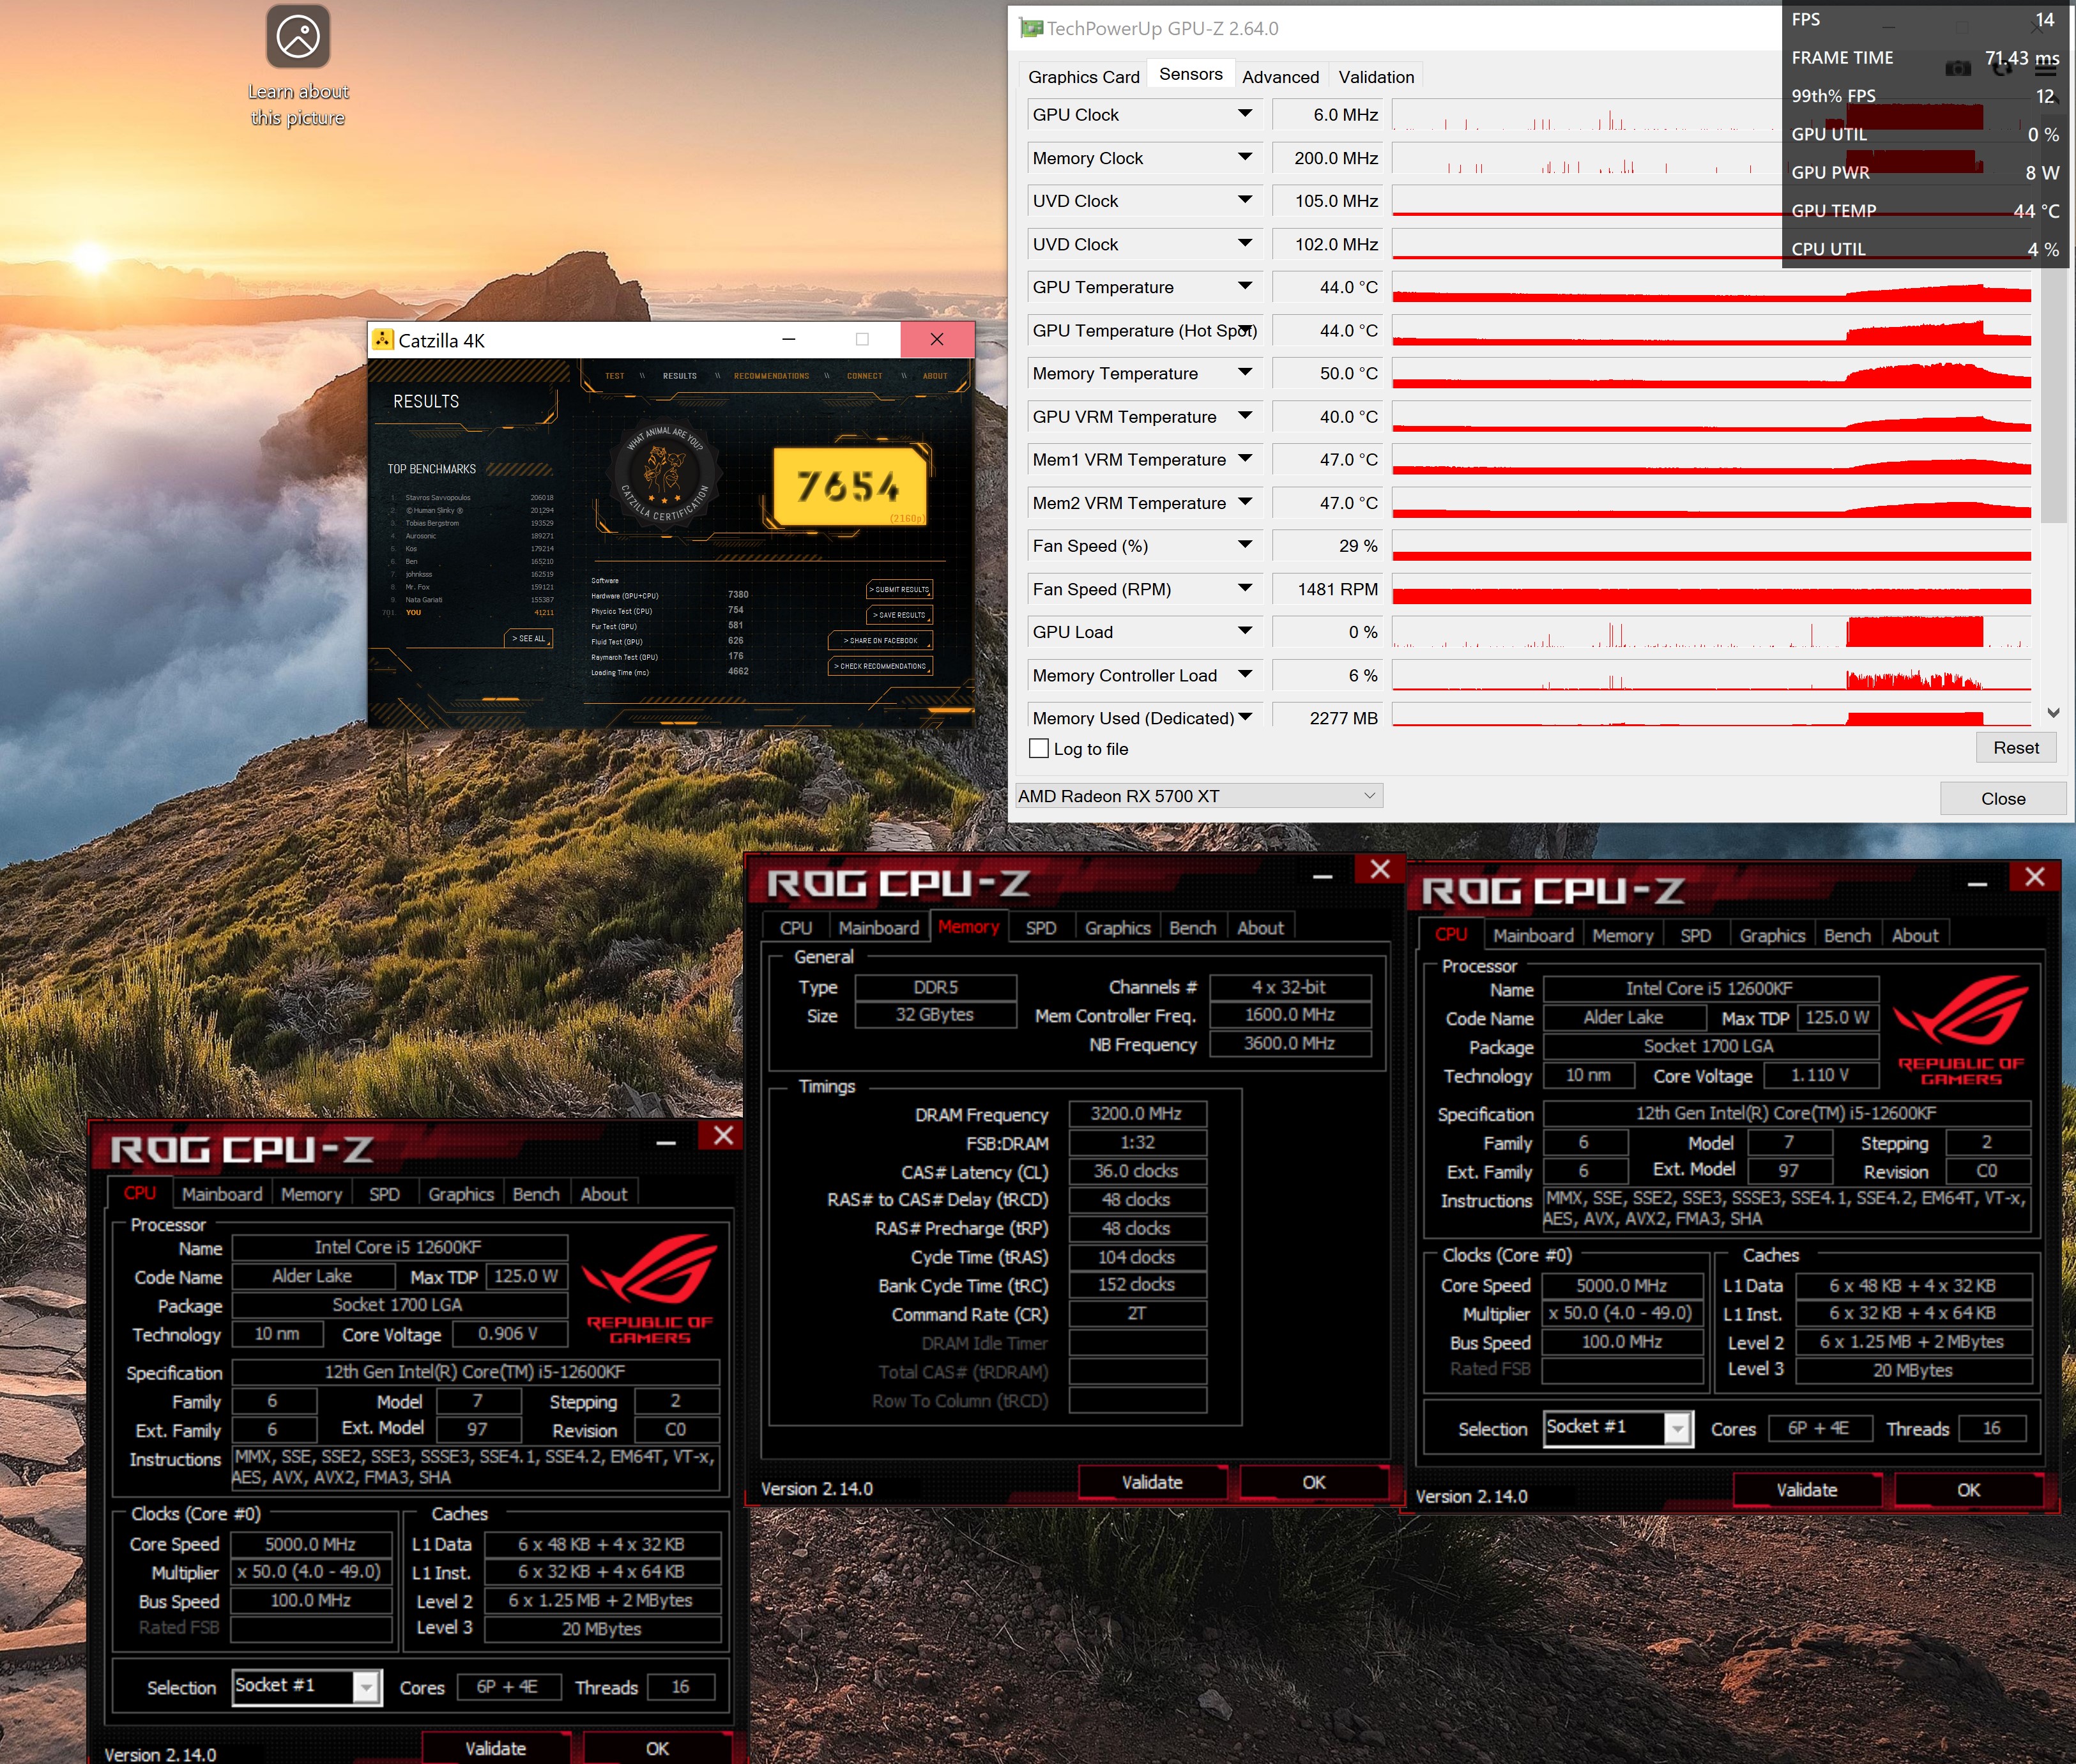
Task: Click the GPU-Z Close button
Action: 2003,798
